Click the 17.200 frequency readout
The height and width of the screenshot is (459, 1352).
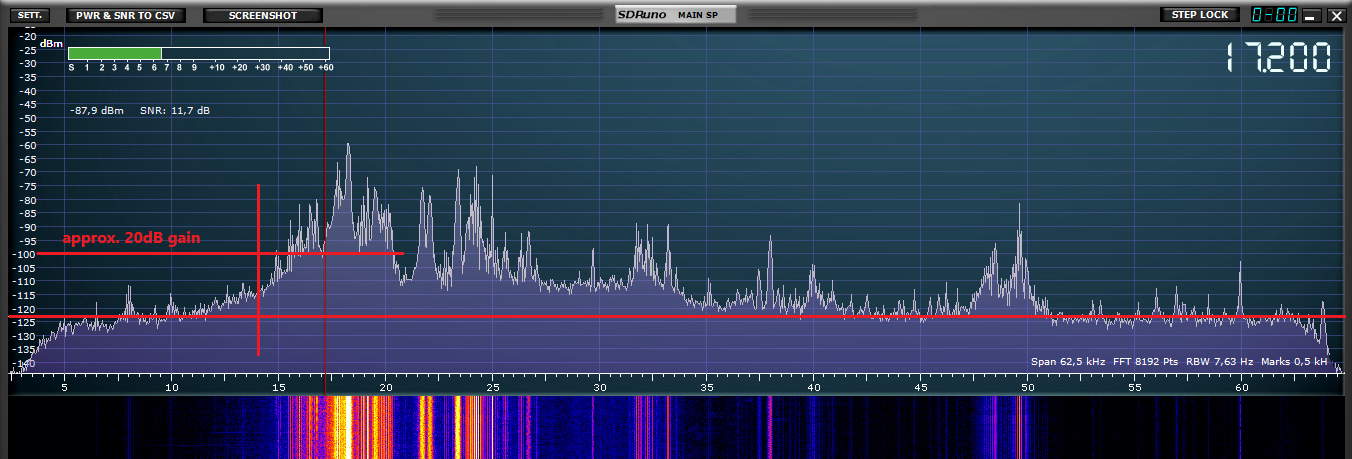click(1279, 58)
